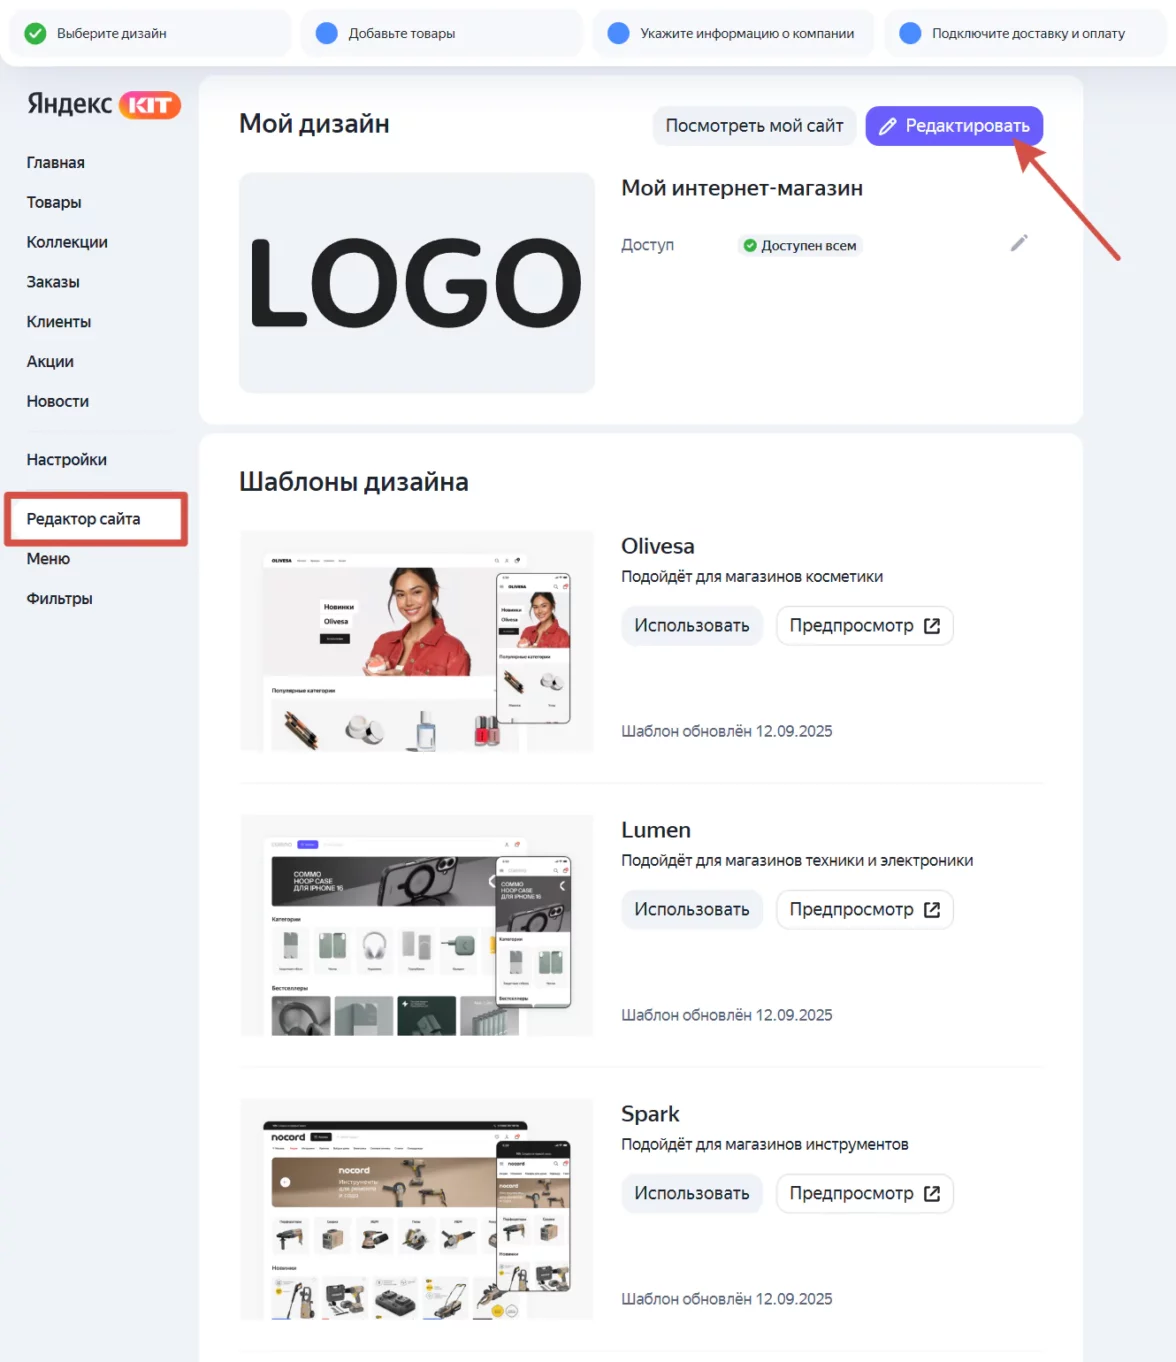The image size is (1176, 1362).
Task: Open Настройки in the sidebar
Action: pyautogui.click(x=67, y=460)
